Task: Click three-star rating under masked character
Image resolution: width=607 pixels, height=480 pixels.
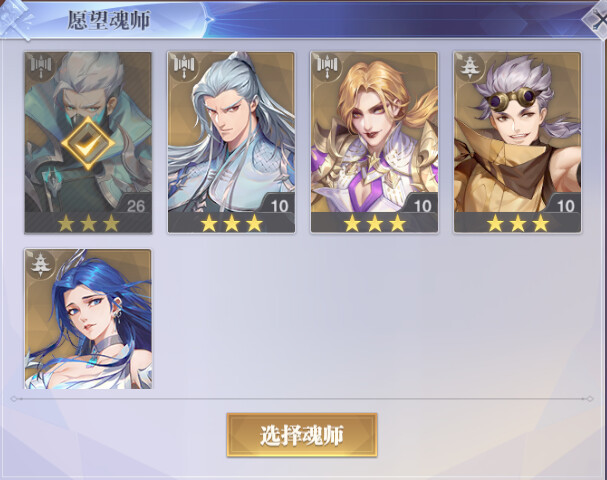Action: click(x=88, y=223)
